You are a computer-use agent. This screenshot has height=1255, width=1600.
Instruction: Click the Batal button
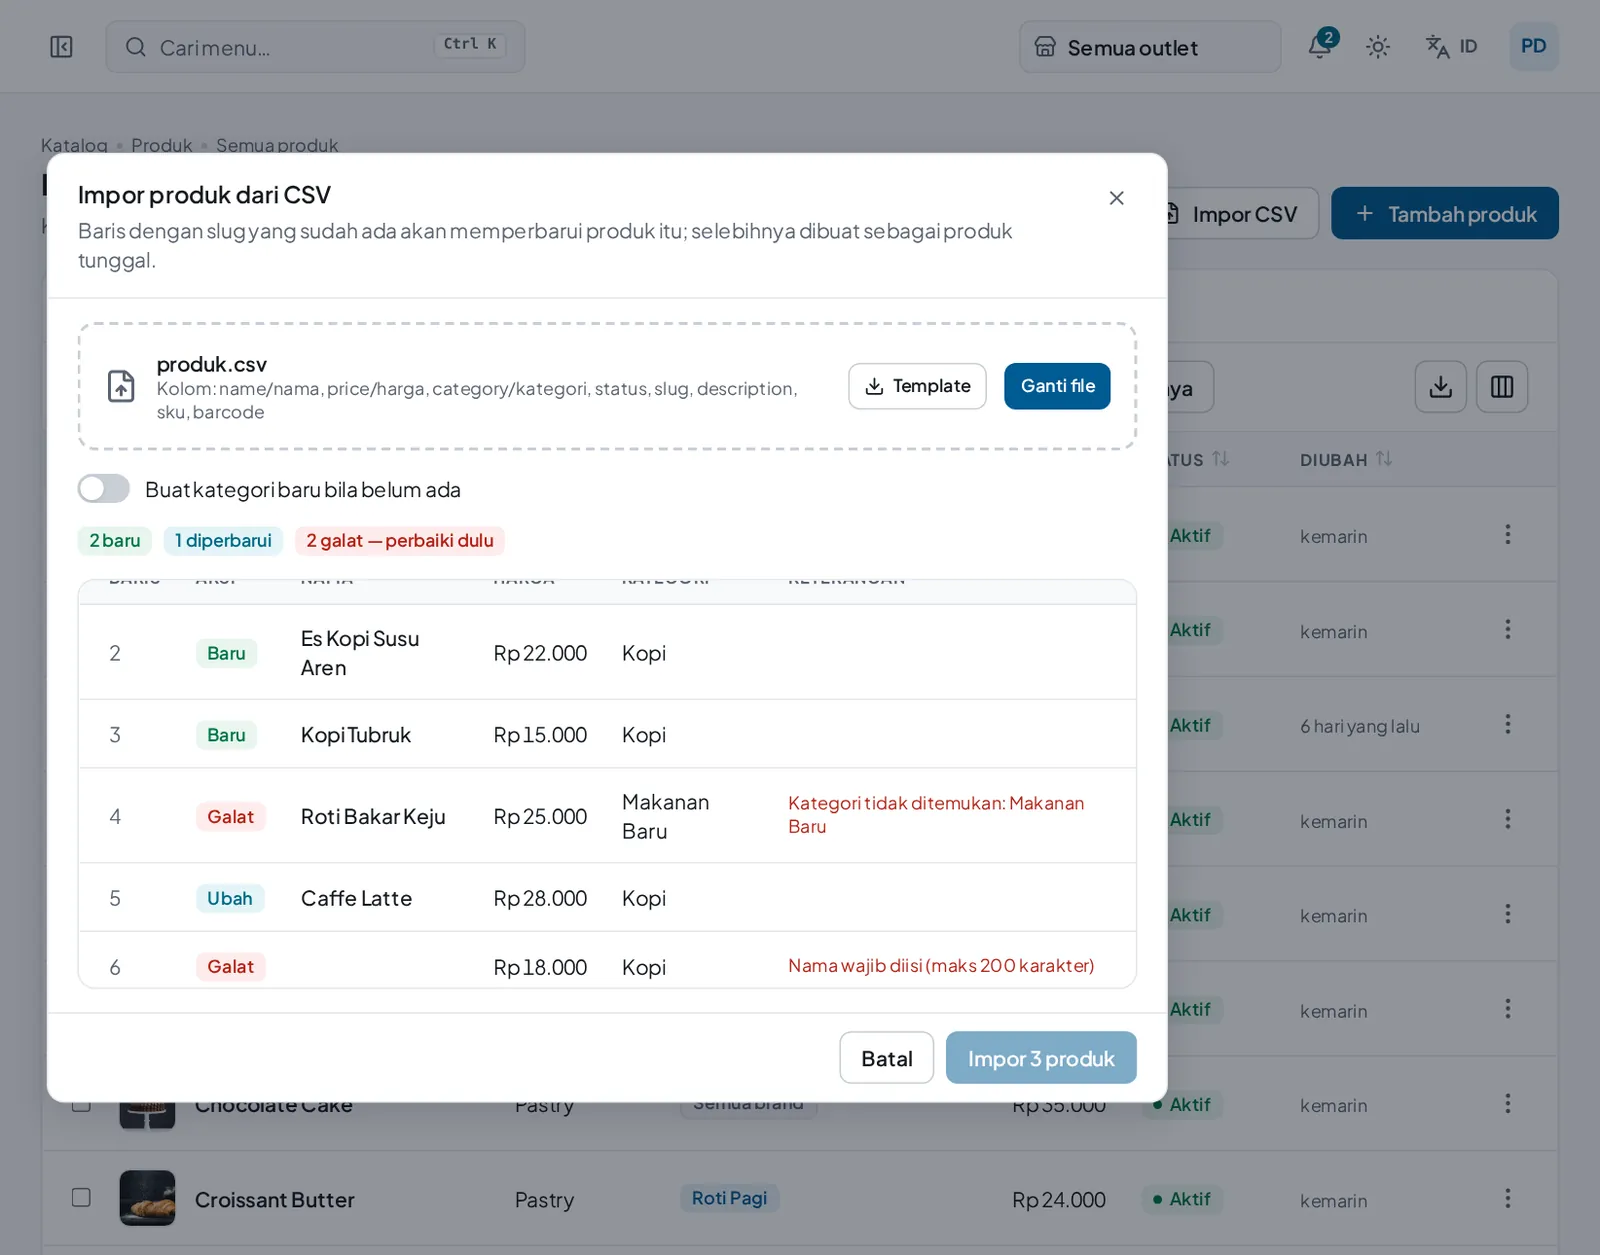[x=886, y=1058]
